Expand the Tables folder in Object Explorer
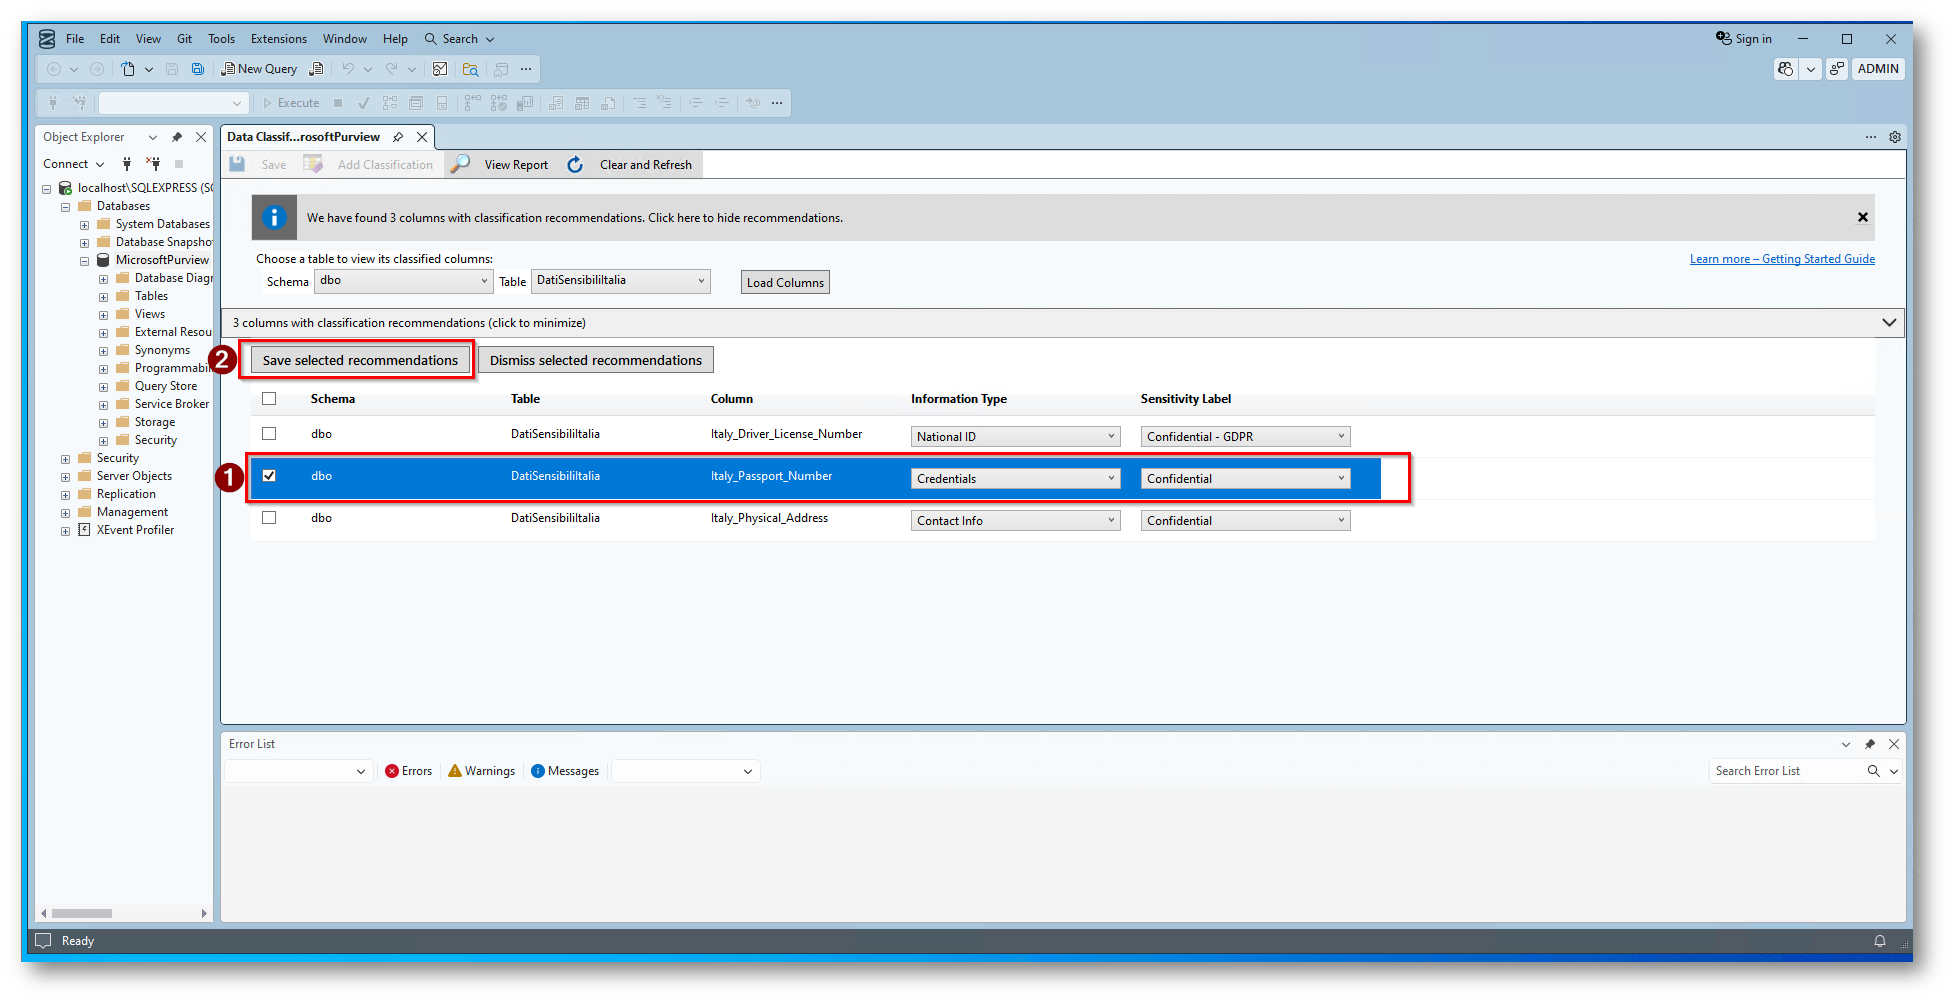This screenshot has width=1955, height=1004. tap(104, 297)
